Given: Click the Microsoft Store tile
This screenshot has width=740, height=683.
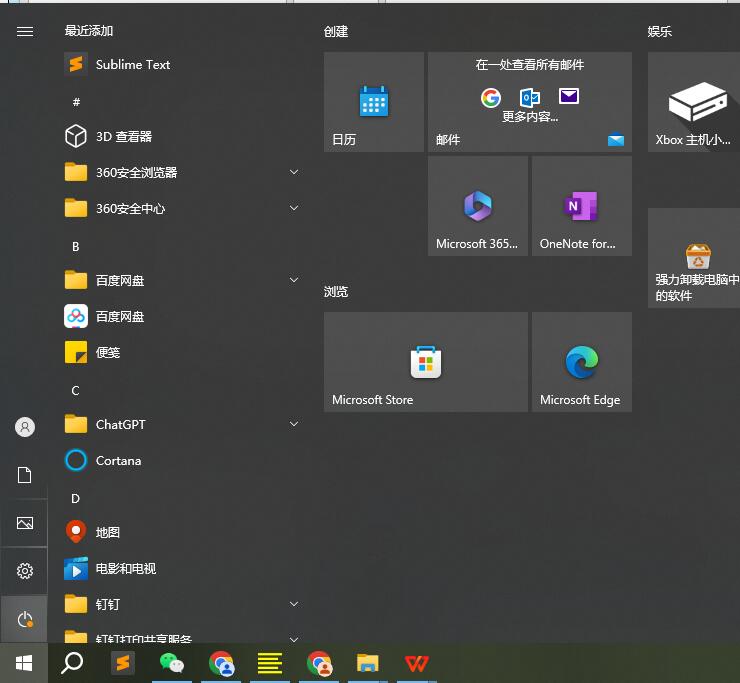Looking at the screenshot, I should [425, 362].
